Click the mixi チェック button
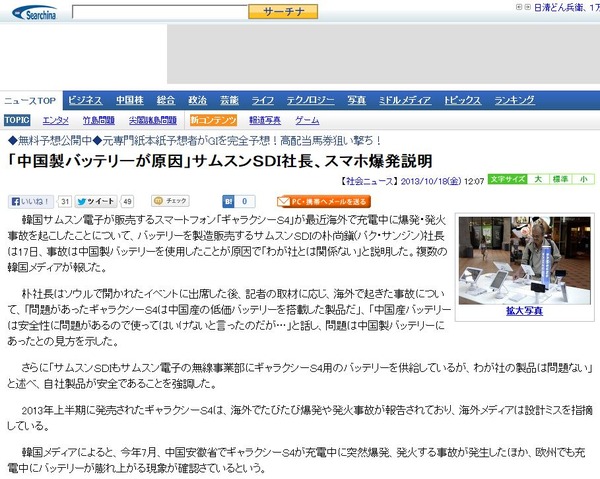 [171, 201]
